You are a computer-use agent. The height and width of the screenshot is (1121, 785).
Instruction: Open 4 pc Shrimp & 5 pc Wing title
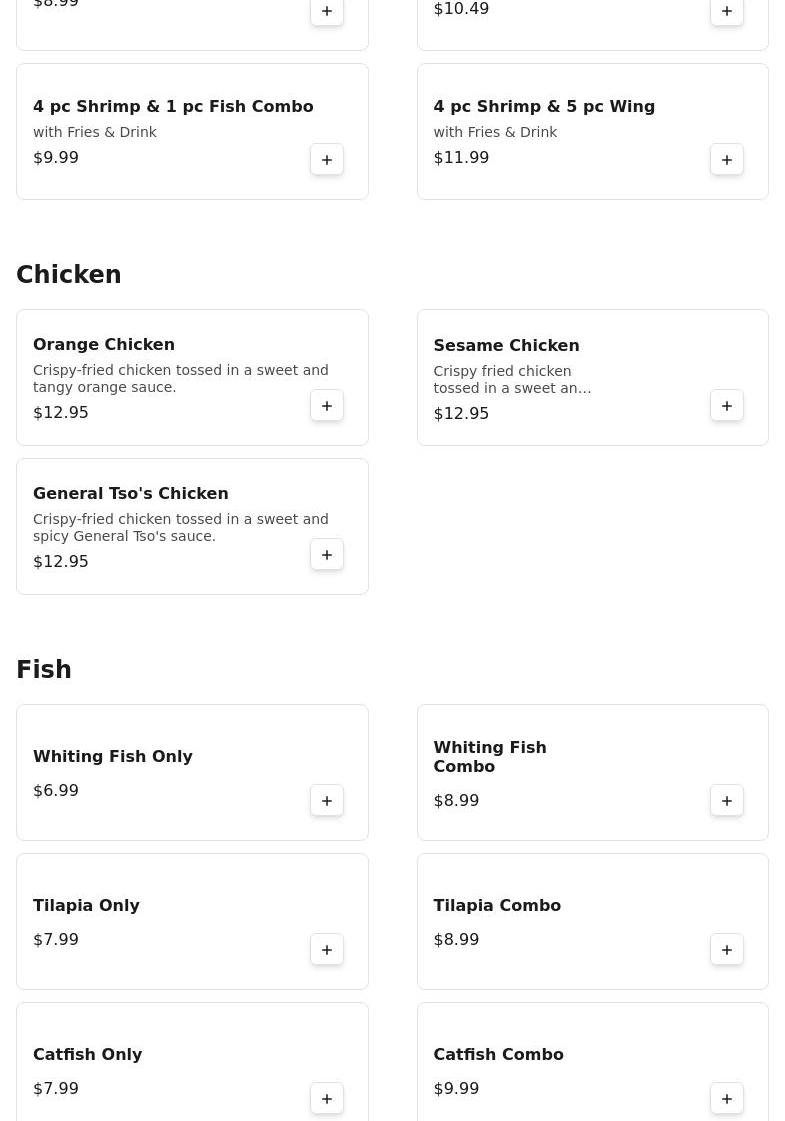544,107
